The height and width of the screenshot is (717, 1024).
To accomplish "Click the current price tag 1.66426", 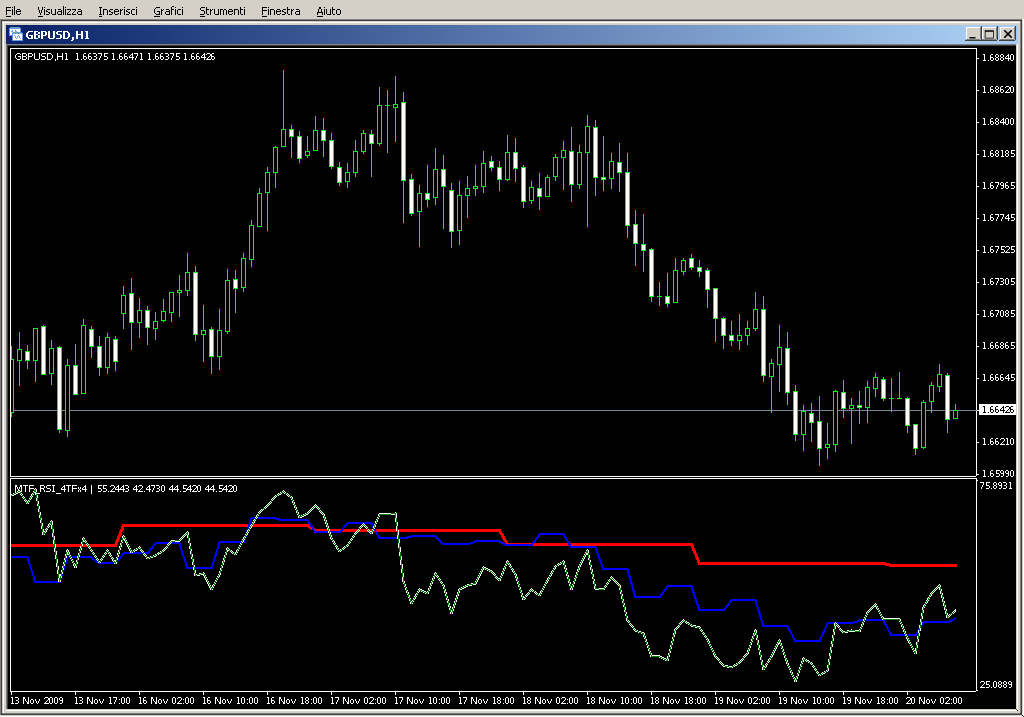I will point(997,410).
